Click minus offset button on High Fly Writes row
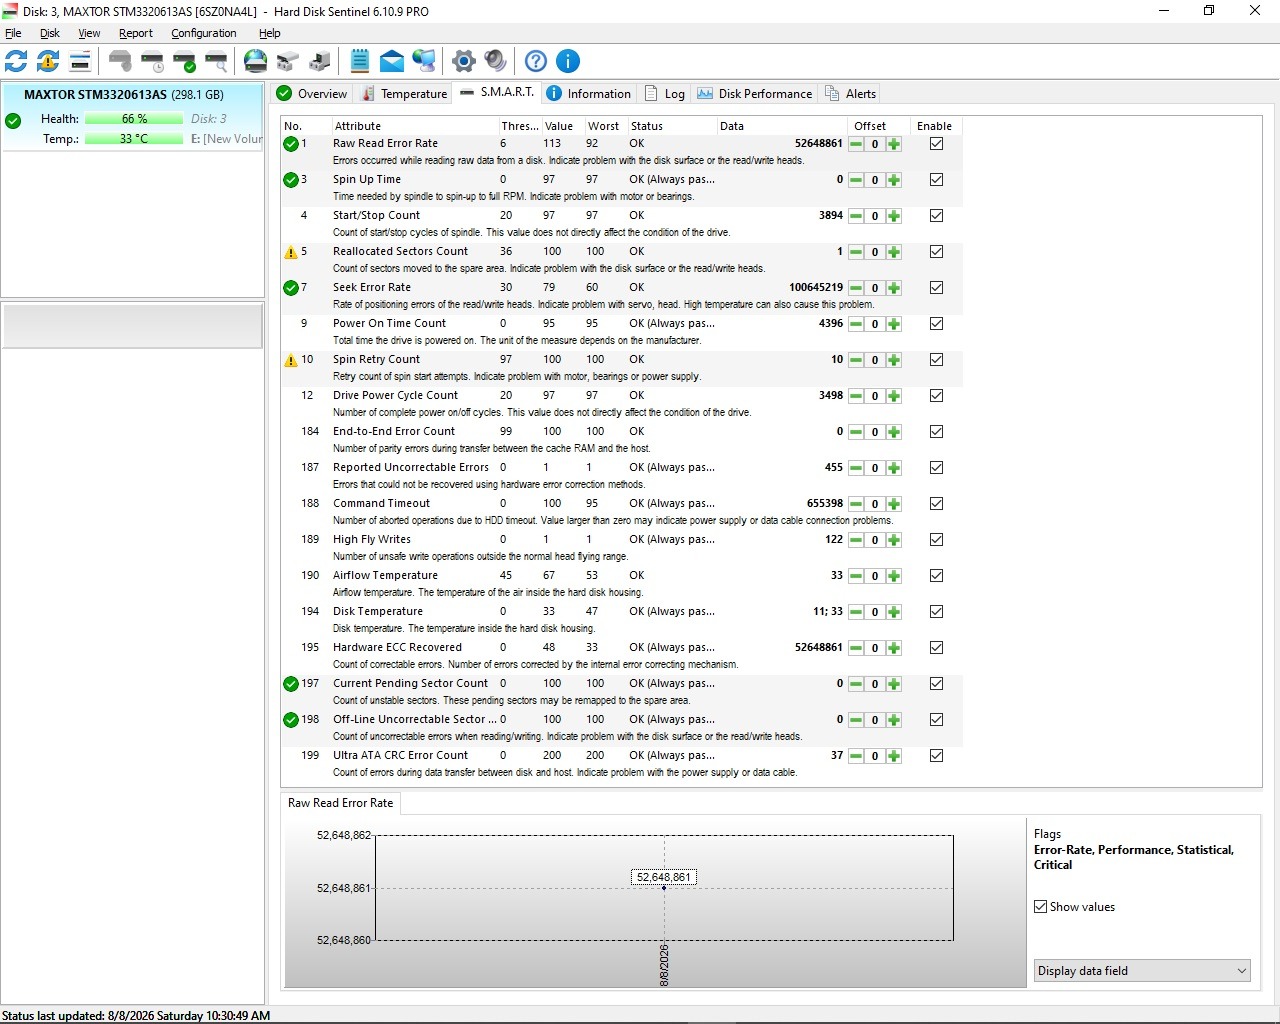 pyautogui.click(x=857, y=540)
